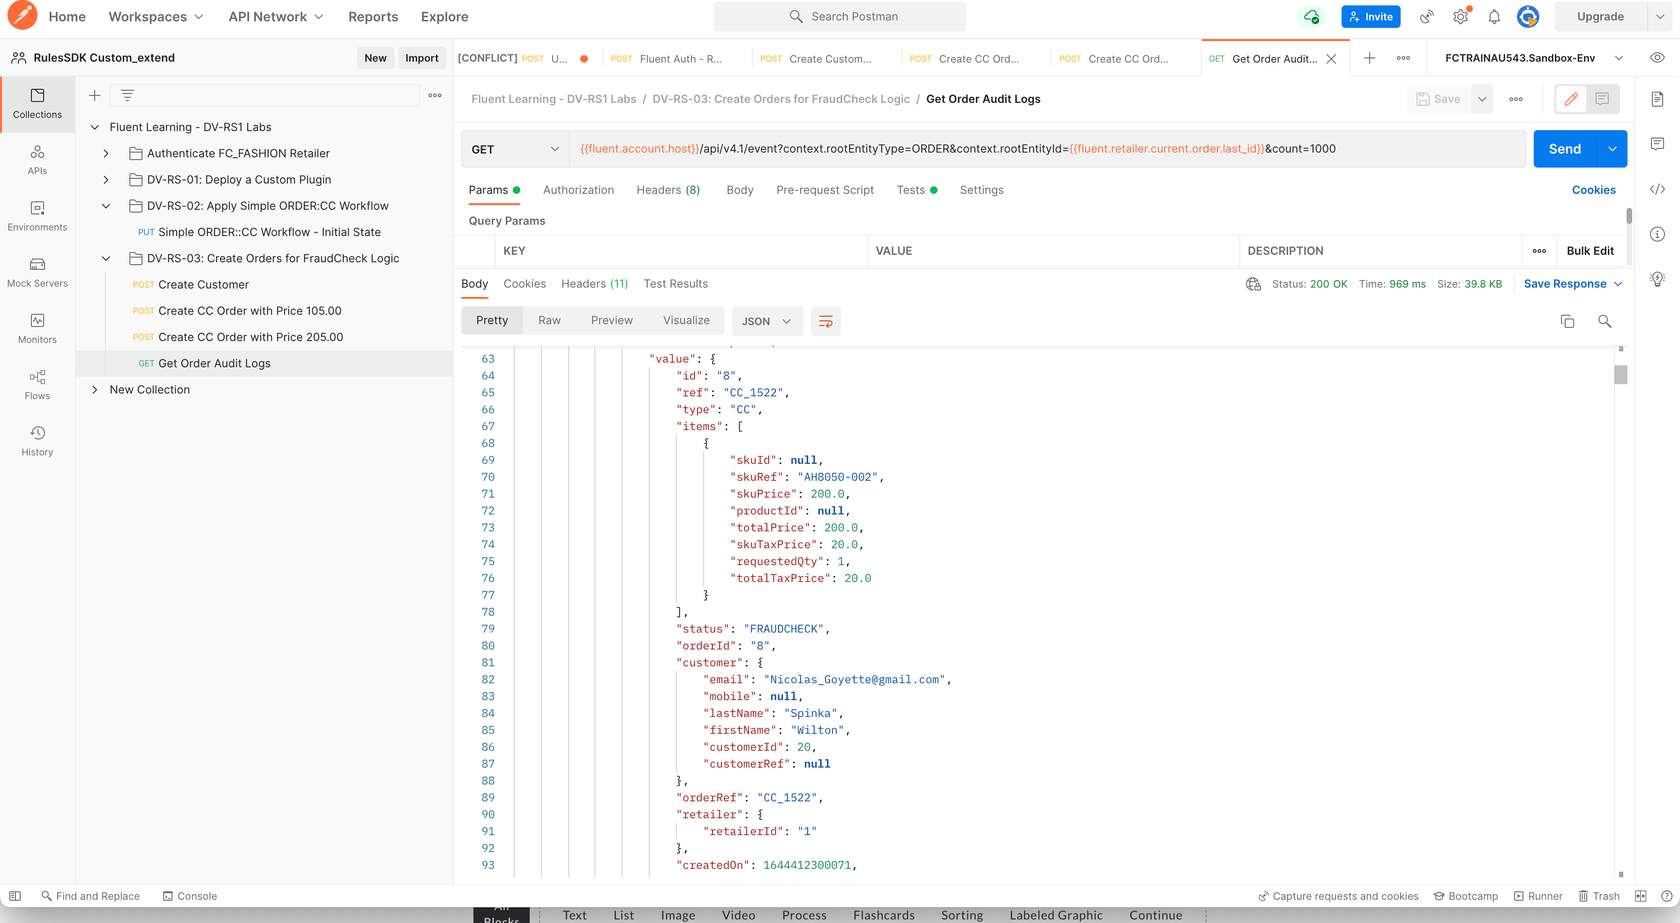The height and width of the screenshot is (923, 1680).
Task: Click the code snippet icon
Action: pyautogui.click(x=1657, y=189)
